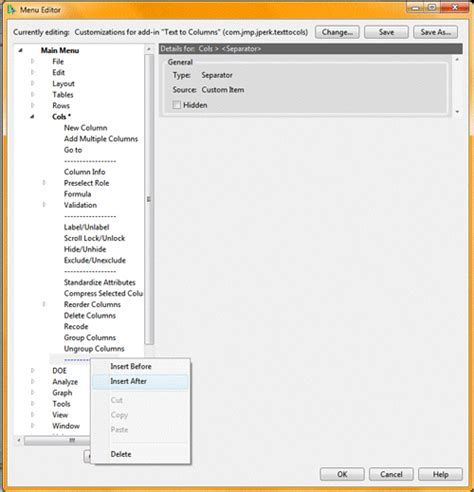Image resolution: width=474 pixels, height=492 pixels.
Task: Select Paste in the context menu
Action: tap(140, 430)
